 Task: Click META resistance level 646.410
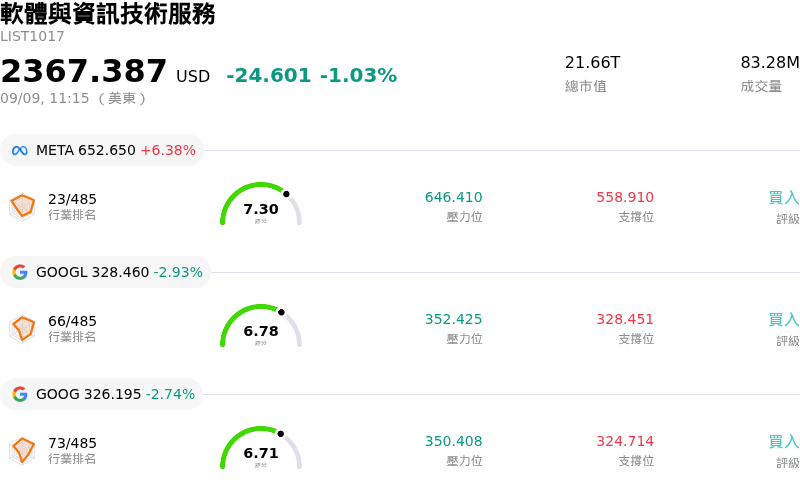pos(454,197)
